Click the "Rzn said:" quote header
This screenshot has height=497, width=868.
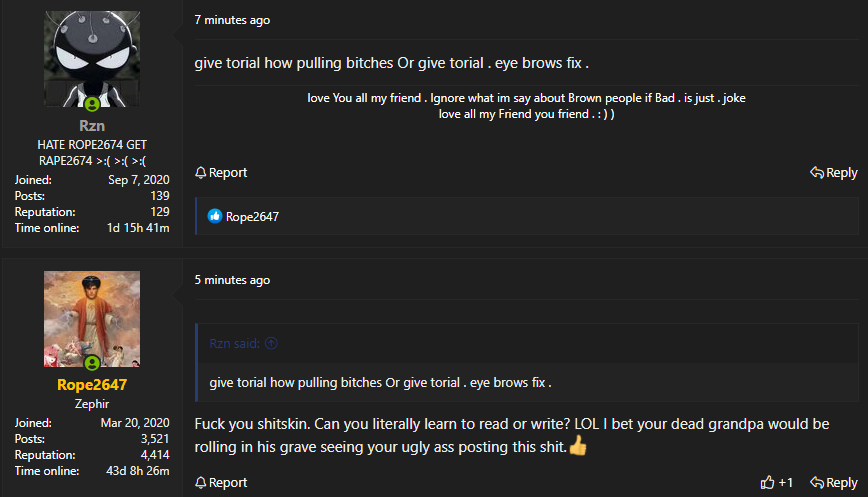pos(235,343)
